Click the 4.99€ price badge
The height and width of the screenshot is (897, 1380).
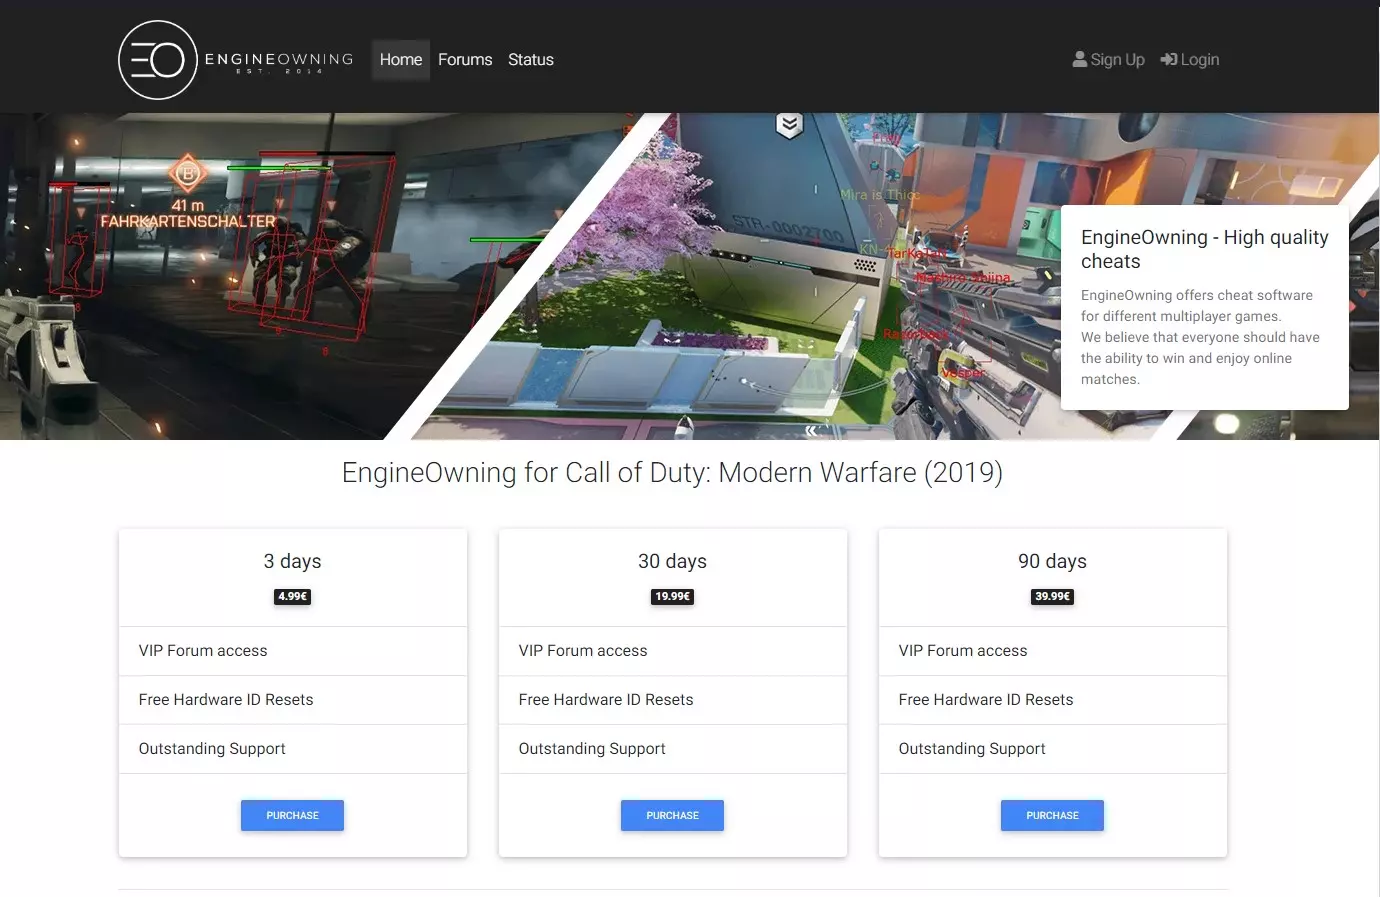(x=292, y=596)
